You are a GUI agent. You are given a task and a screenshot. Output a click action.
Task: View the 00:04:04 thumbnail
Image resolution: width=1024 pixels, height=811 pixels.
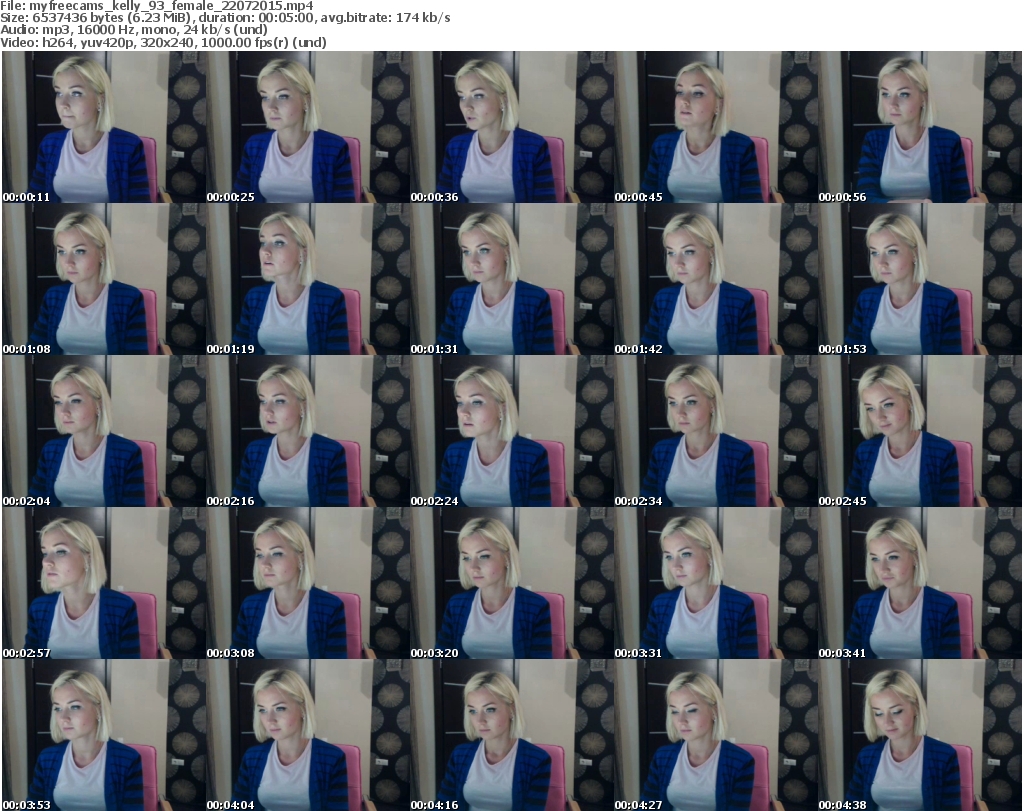tap(308, 735)
